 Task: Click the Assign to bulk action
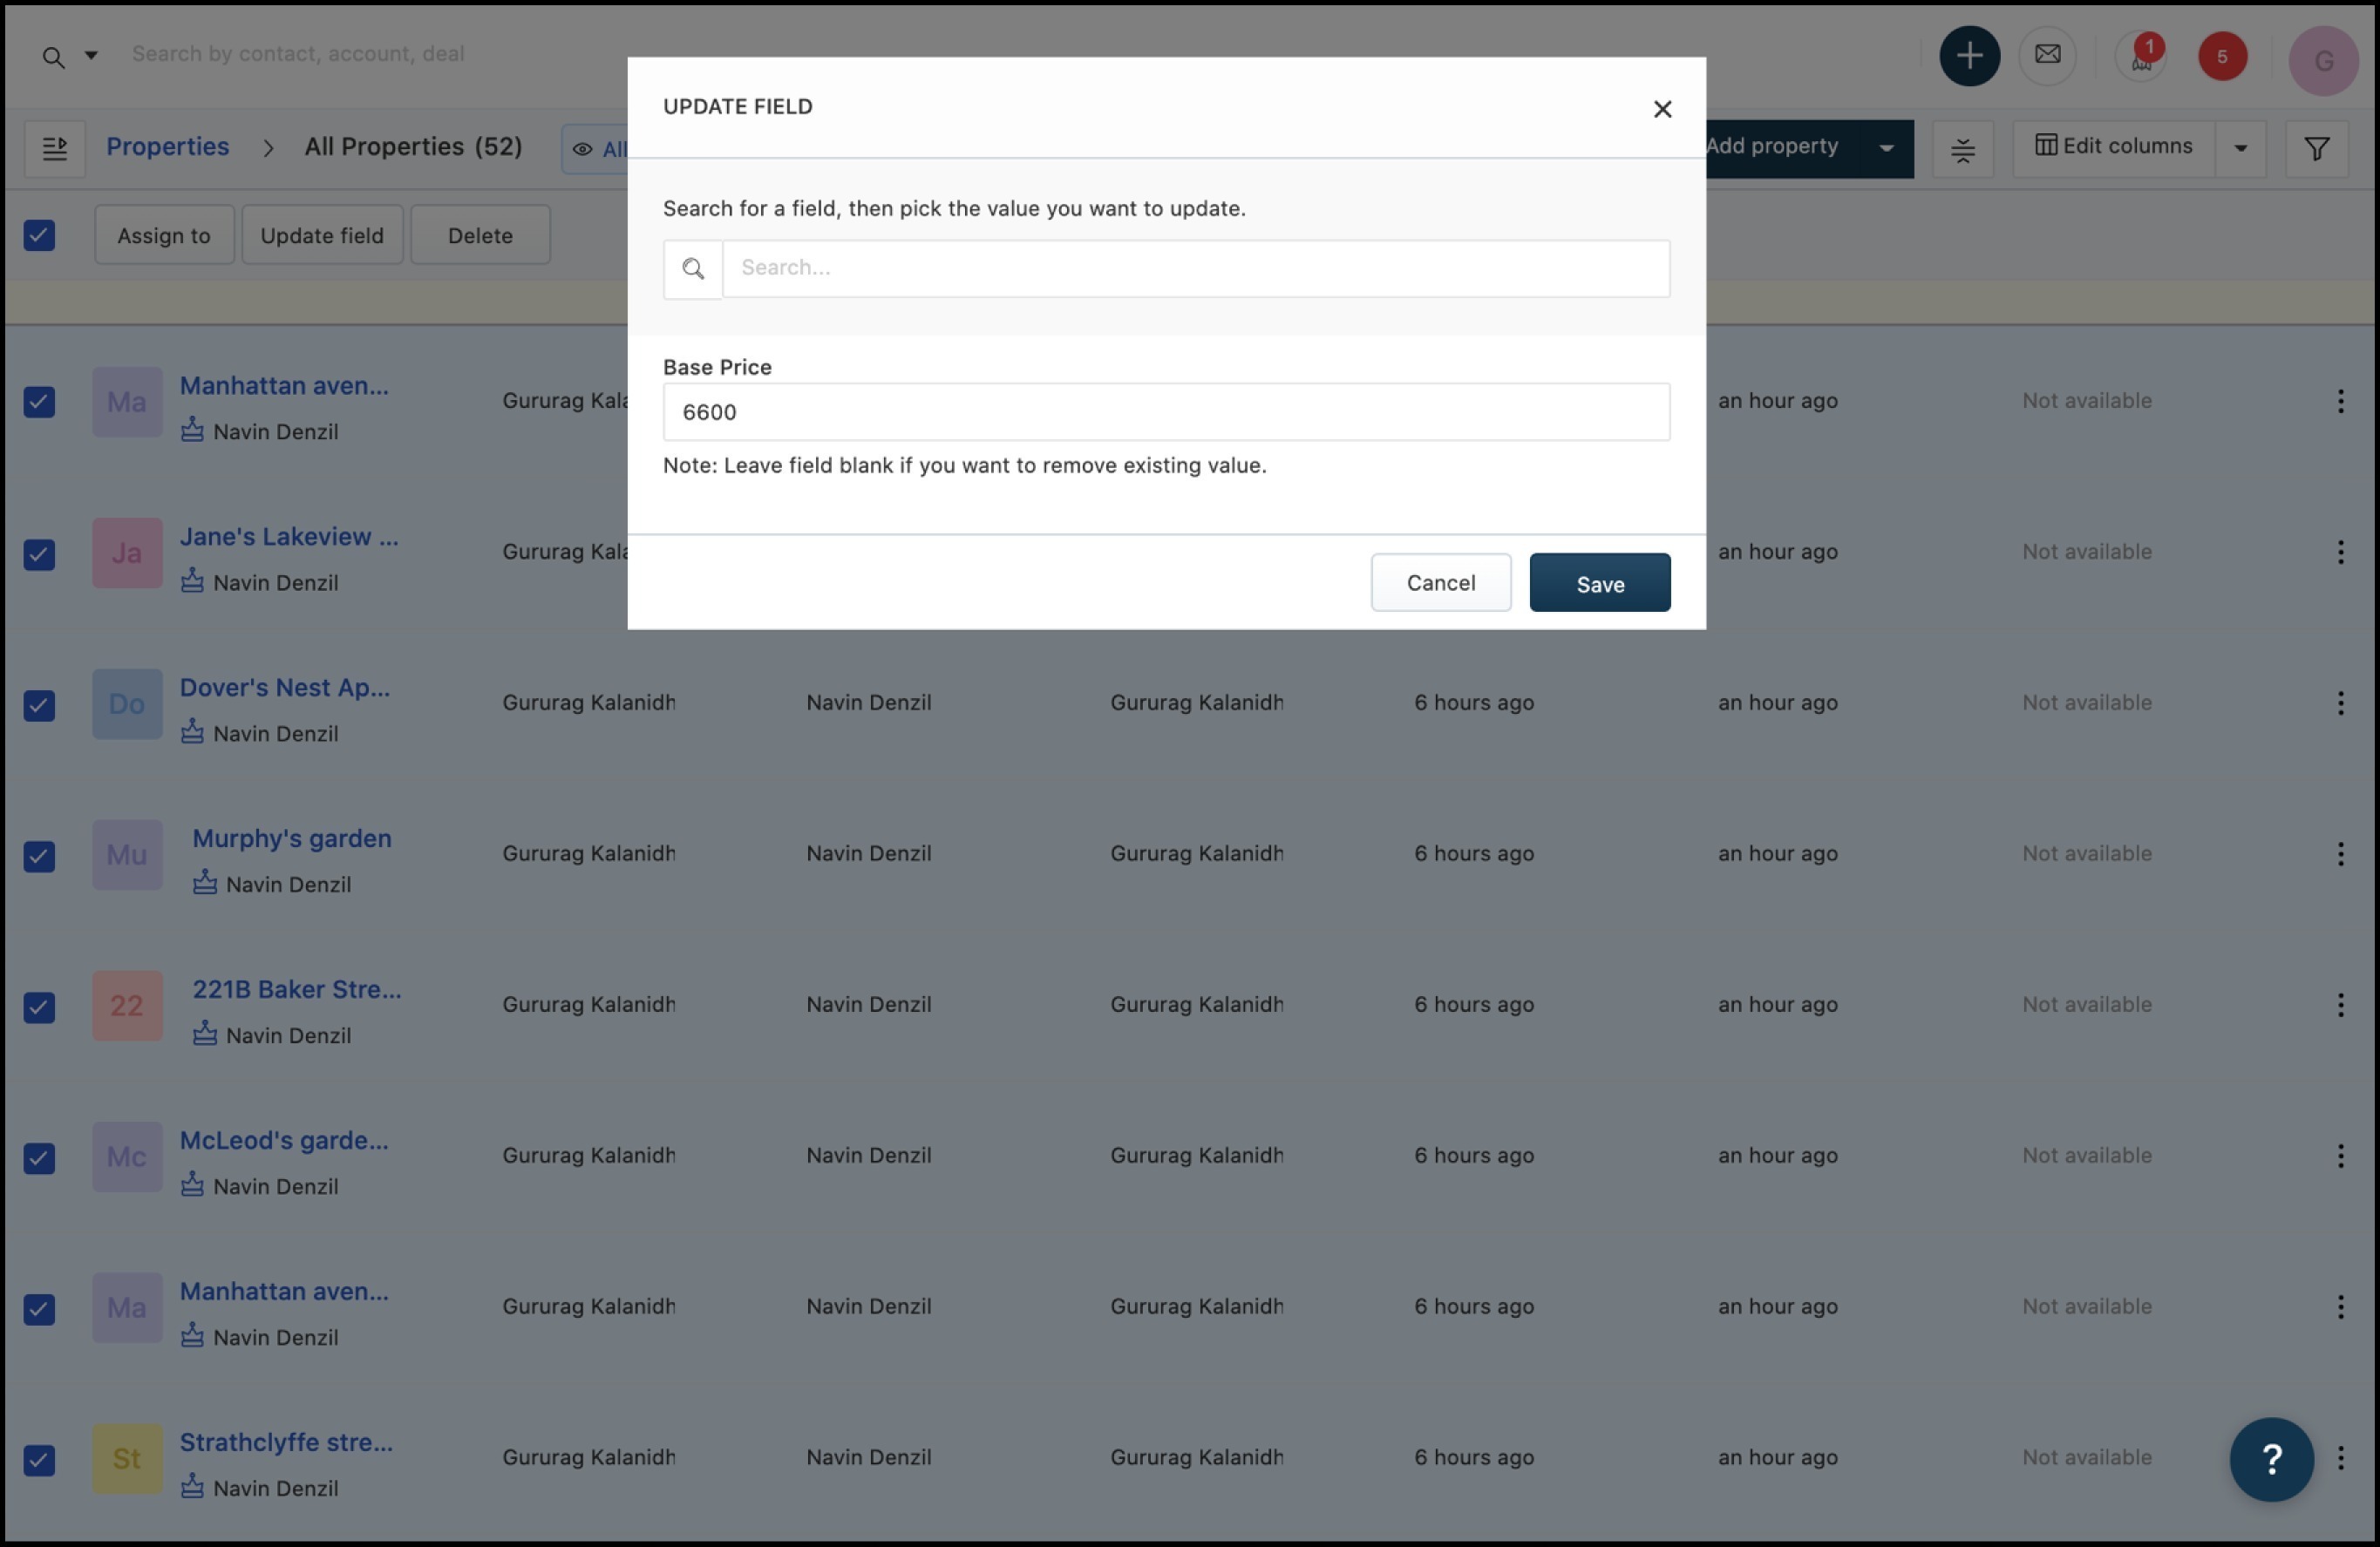[164, 236]
